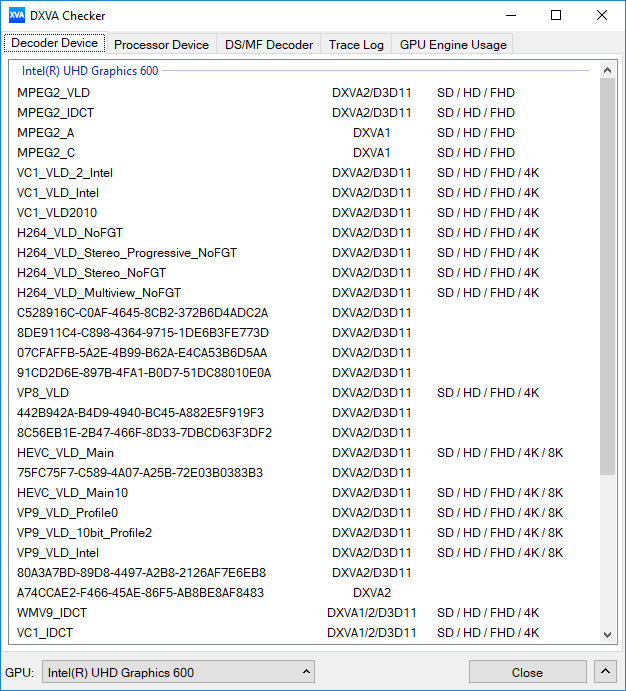Select the 442B942A-B4D9-4940-BC45-A882E5F919F3 row

tap(304, 413)
